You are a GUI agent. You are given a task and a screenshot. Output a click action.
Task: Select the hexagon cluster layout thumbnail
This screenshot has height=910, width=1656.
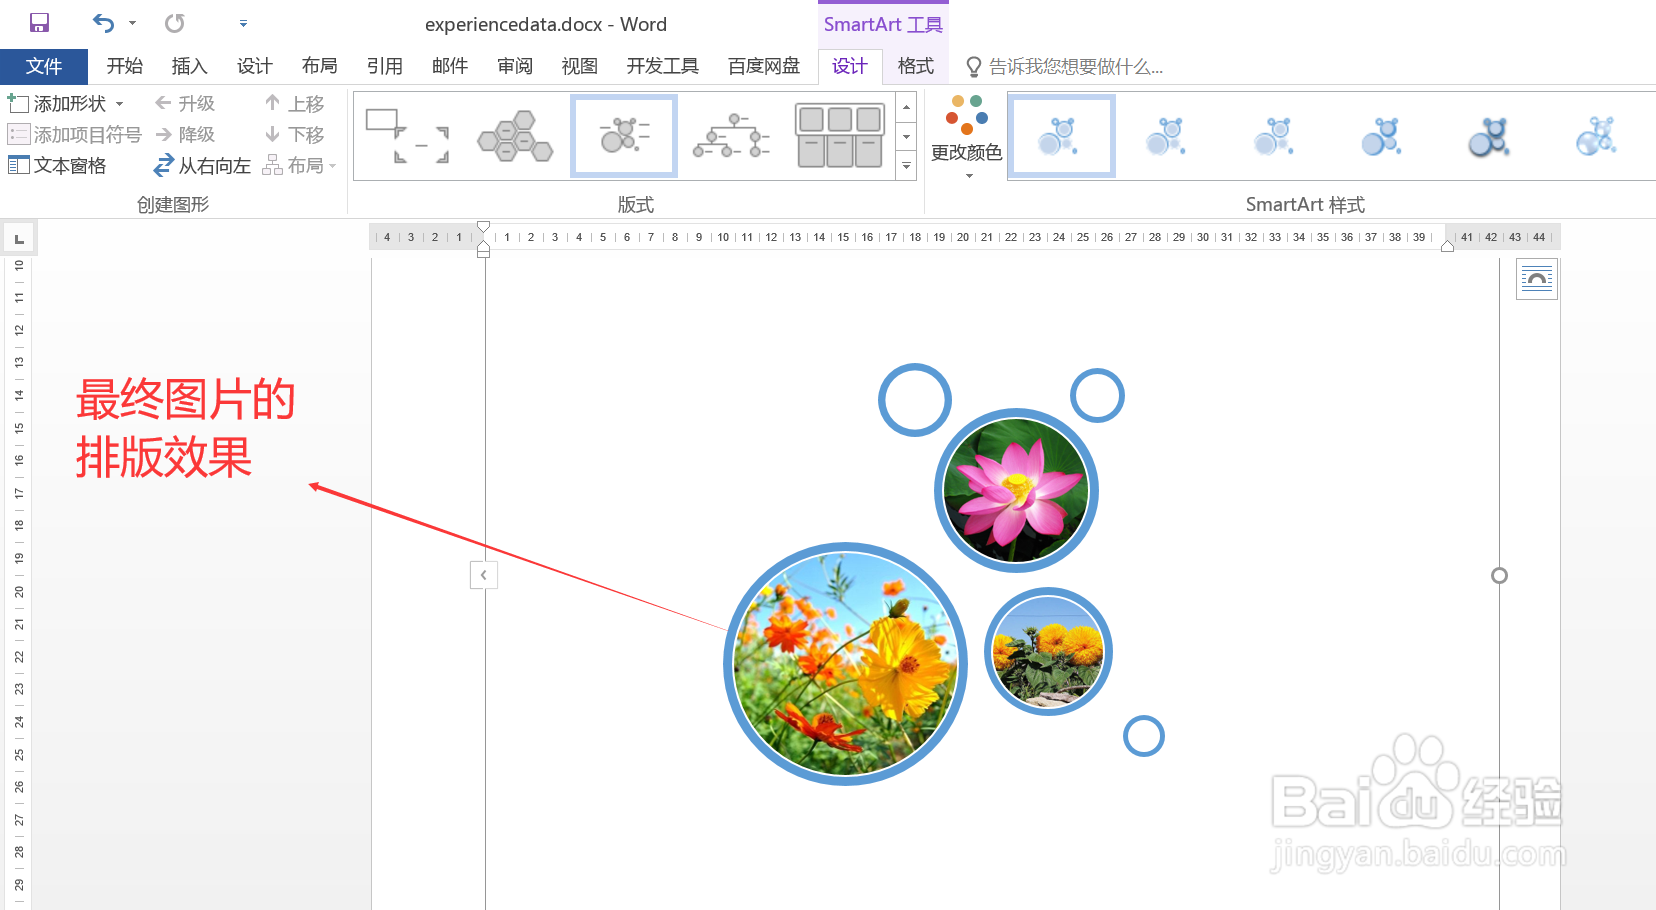click(x=515, y=136)
